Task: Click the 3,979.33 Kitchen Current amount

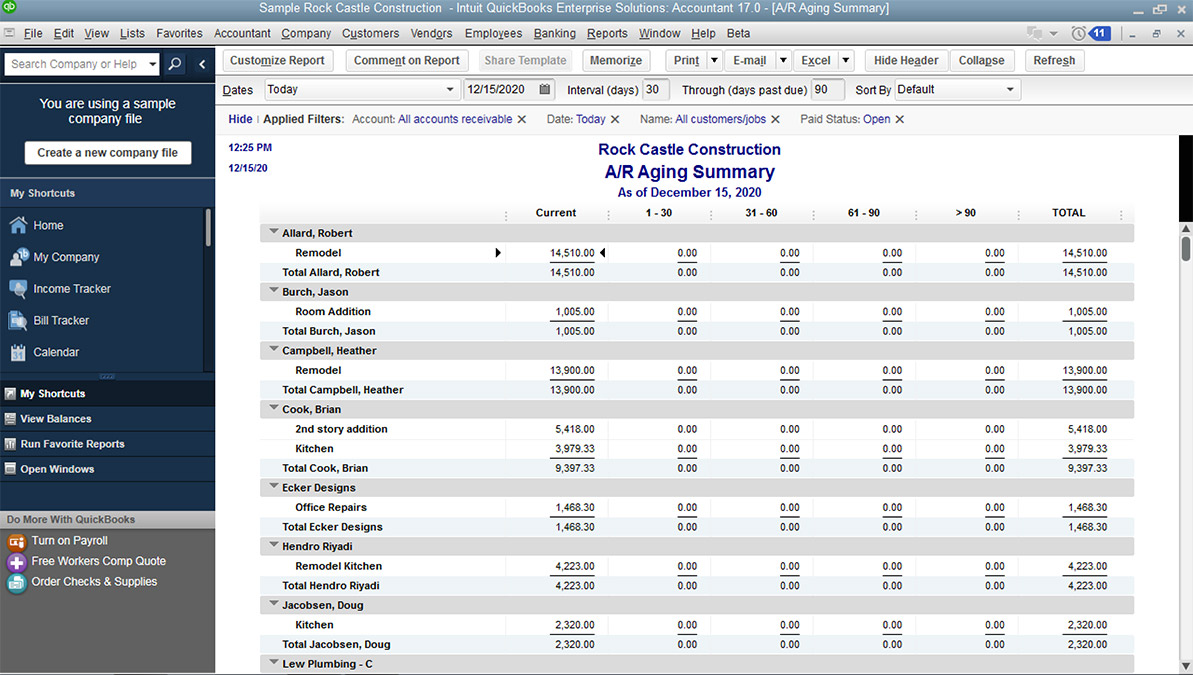Action: click(574, 449)
